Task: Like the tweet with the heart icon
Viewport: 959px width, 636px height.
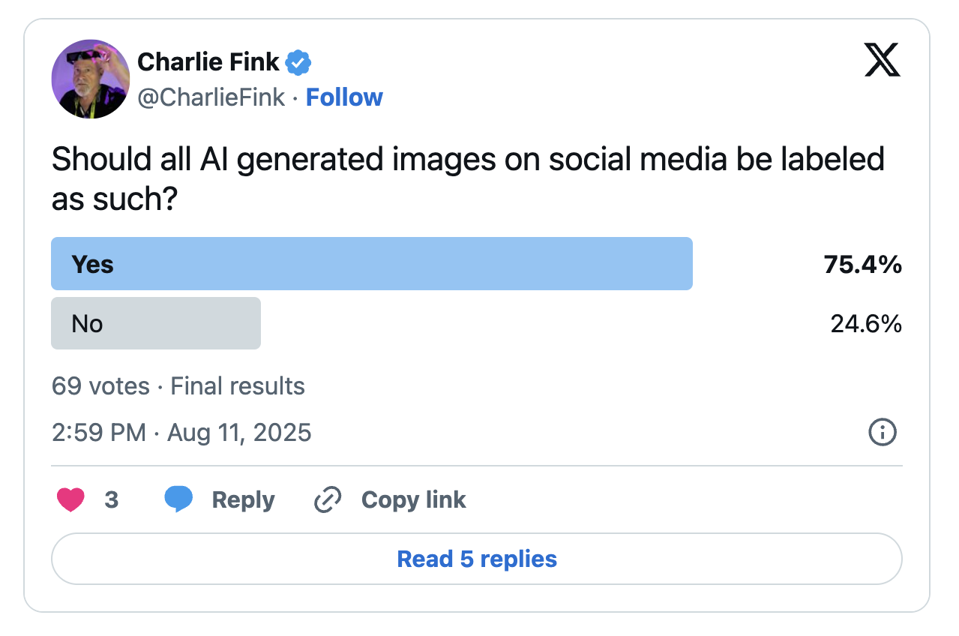Action: tap(71, 500)
